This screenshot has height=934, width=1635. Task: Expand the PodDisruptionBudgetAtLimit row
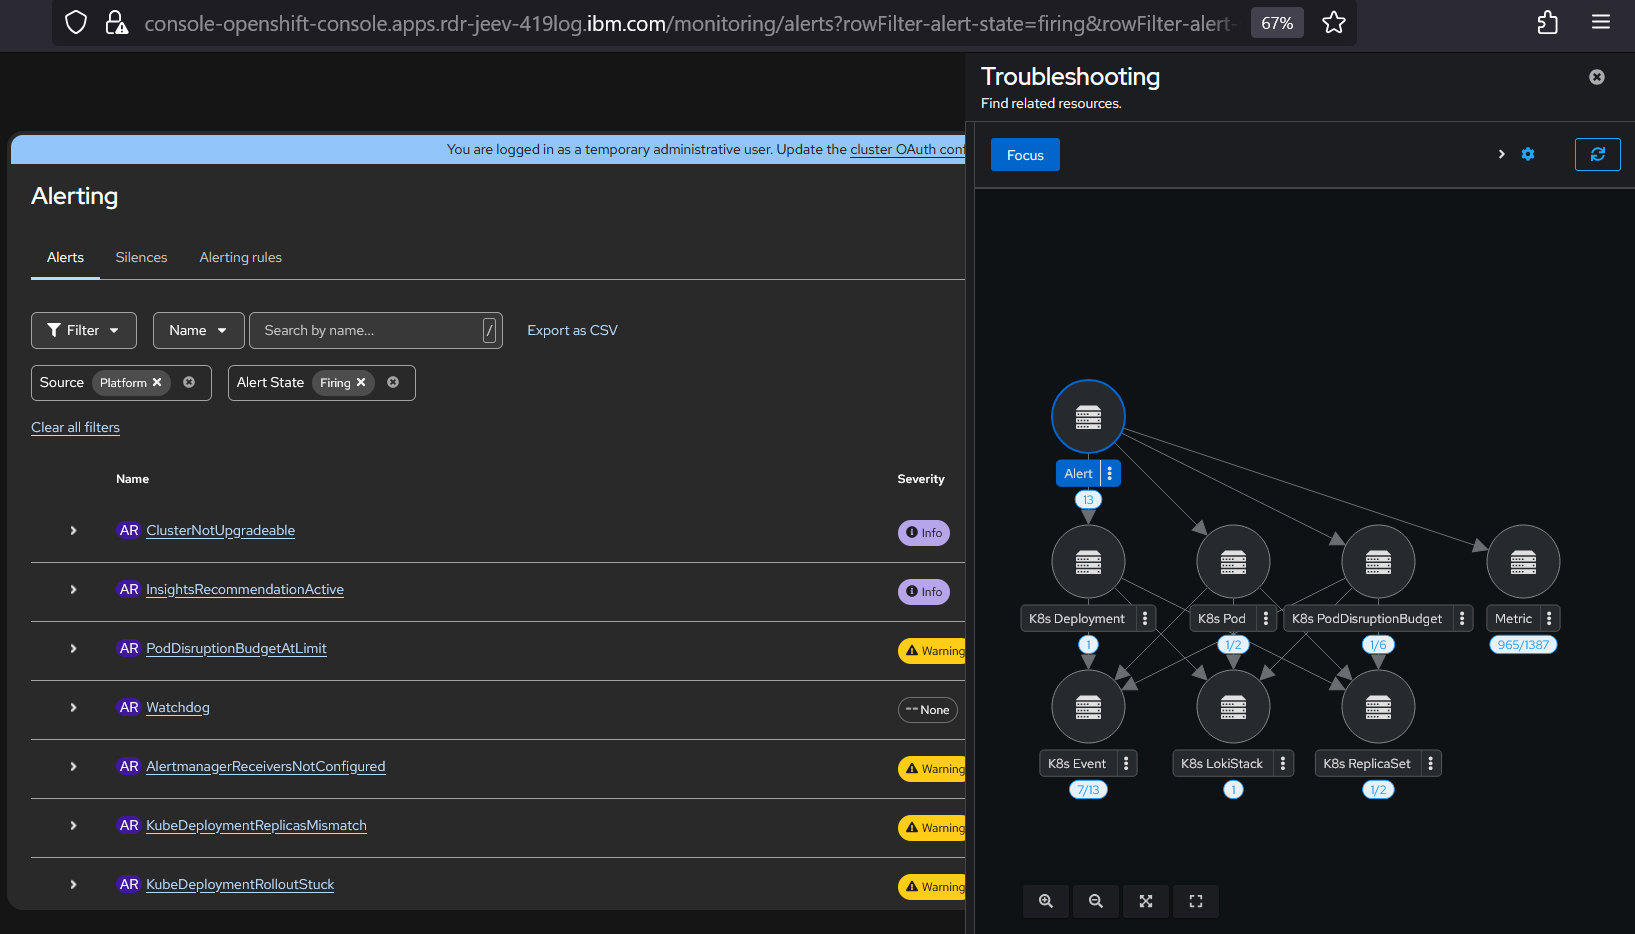tap(73, 648)
